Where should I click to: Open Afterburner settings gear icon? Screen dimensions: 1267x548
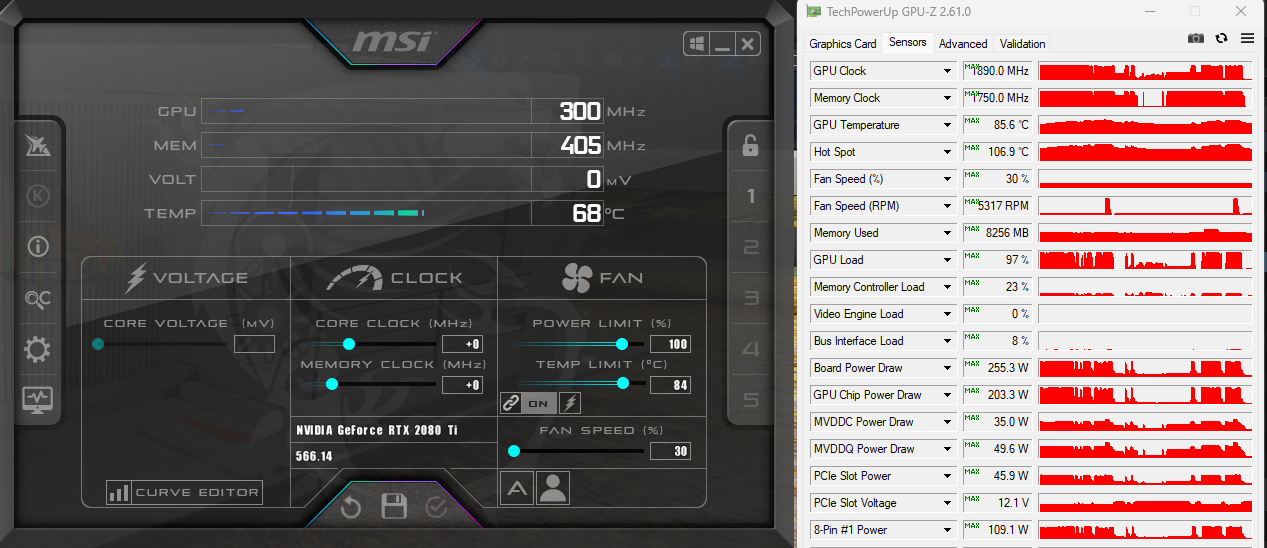pyautogui.click(x=38, y=350)
